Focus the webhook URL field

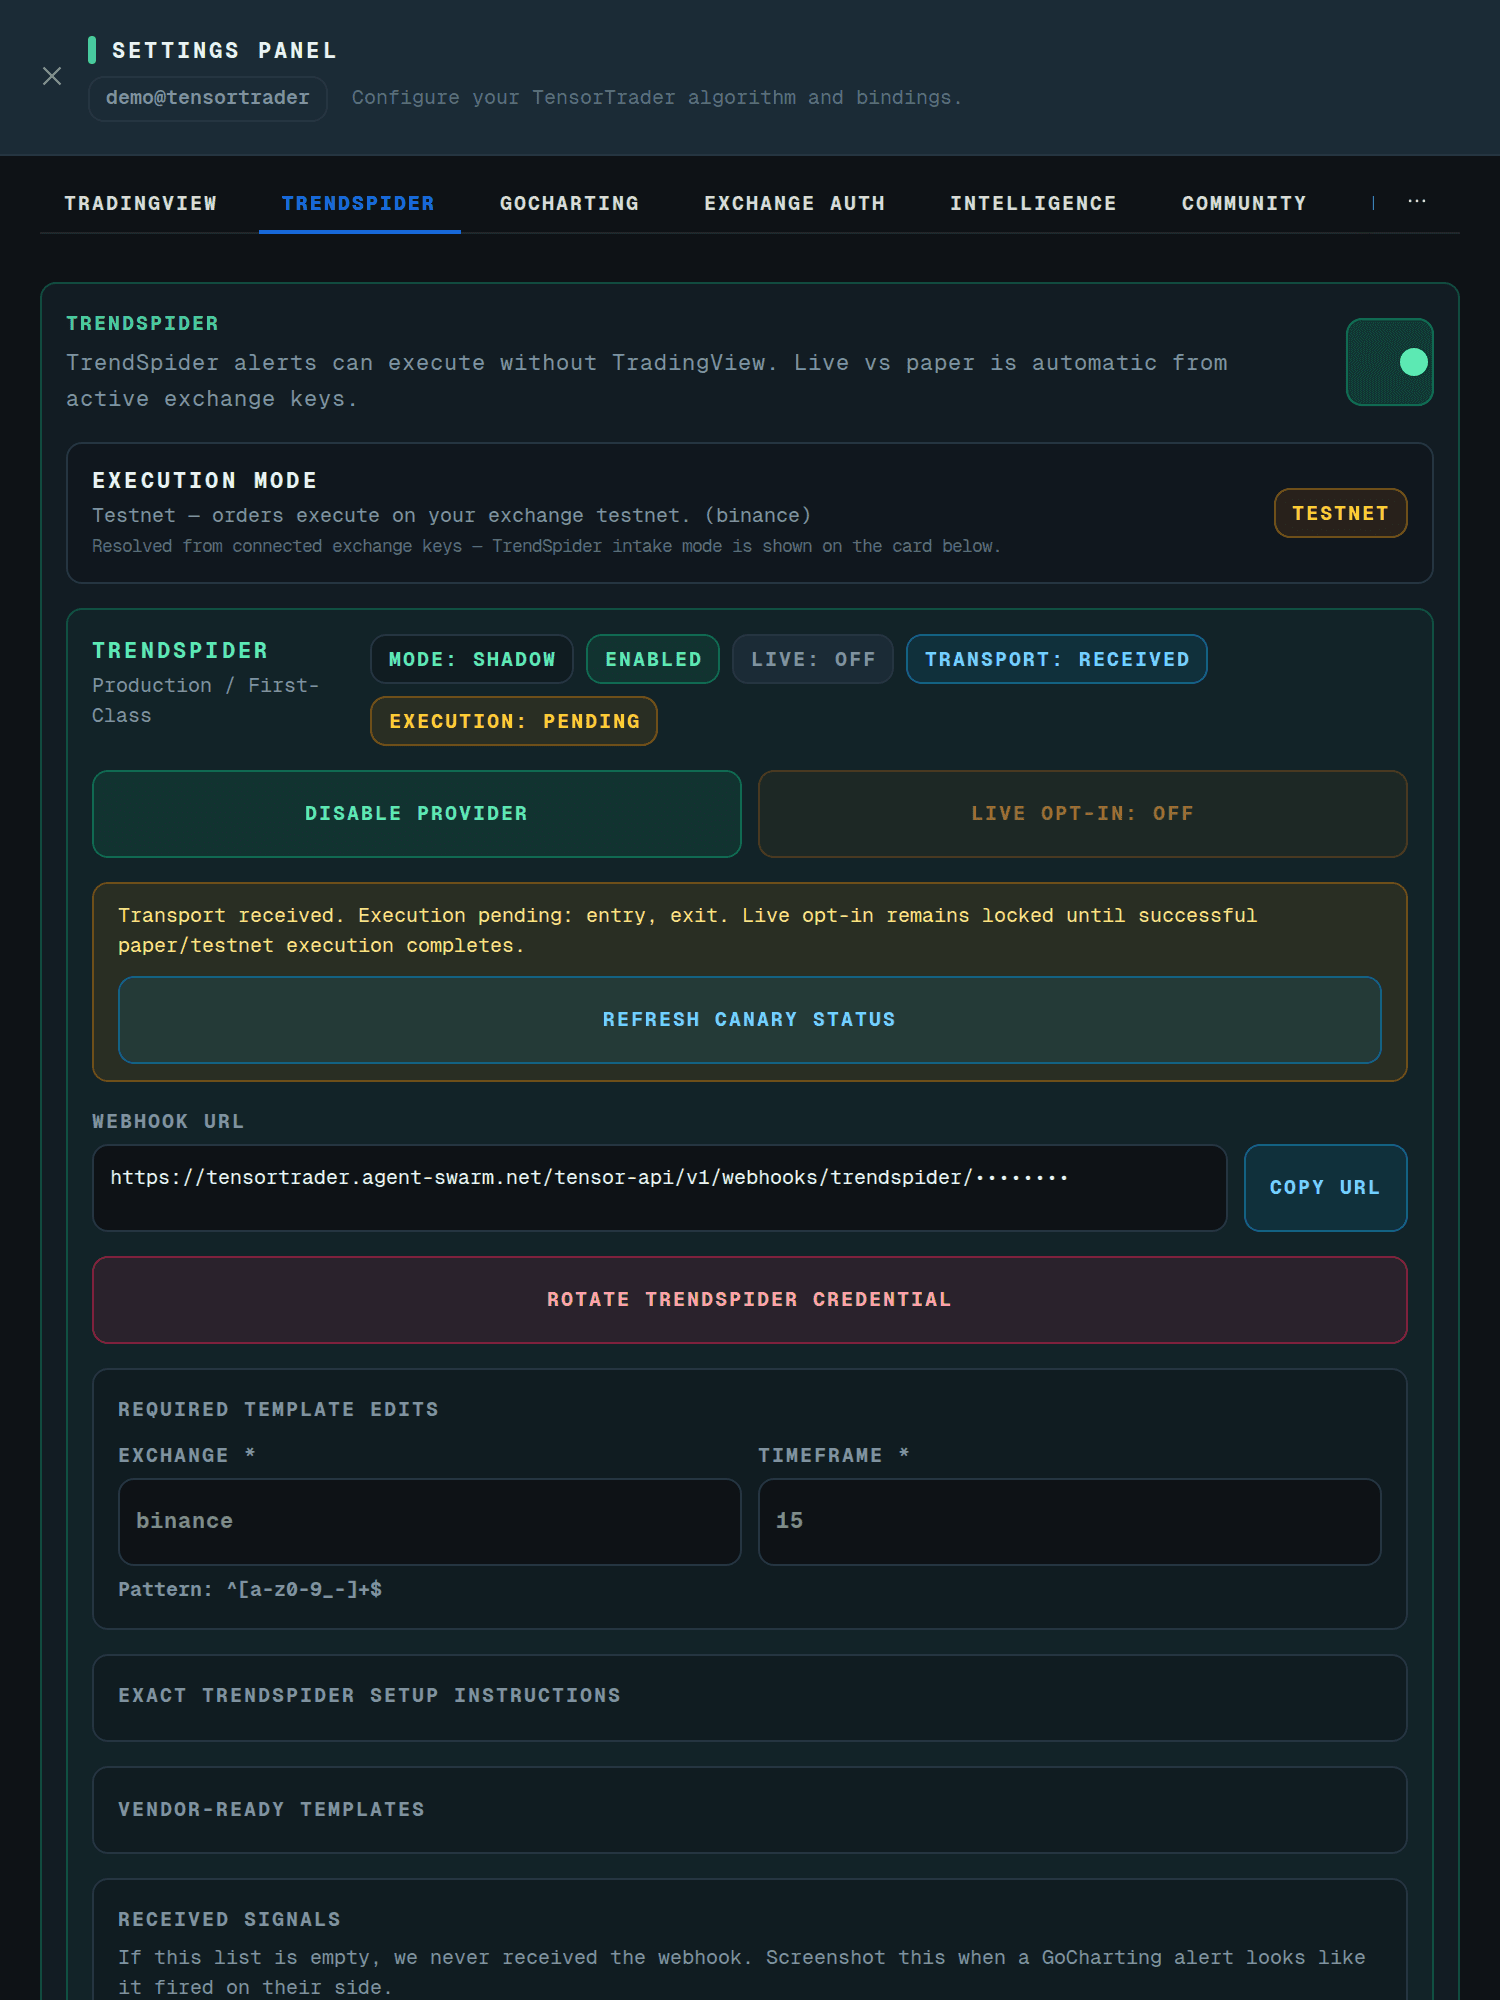[660, 1188]
